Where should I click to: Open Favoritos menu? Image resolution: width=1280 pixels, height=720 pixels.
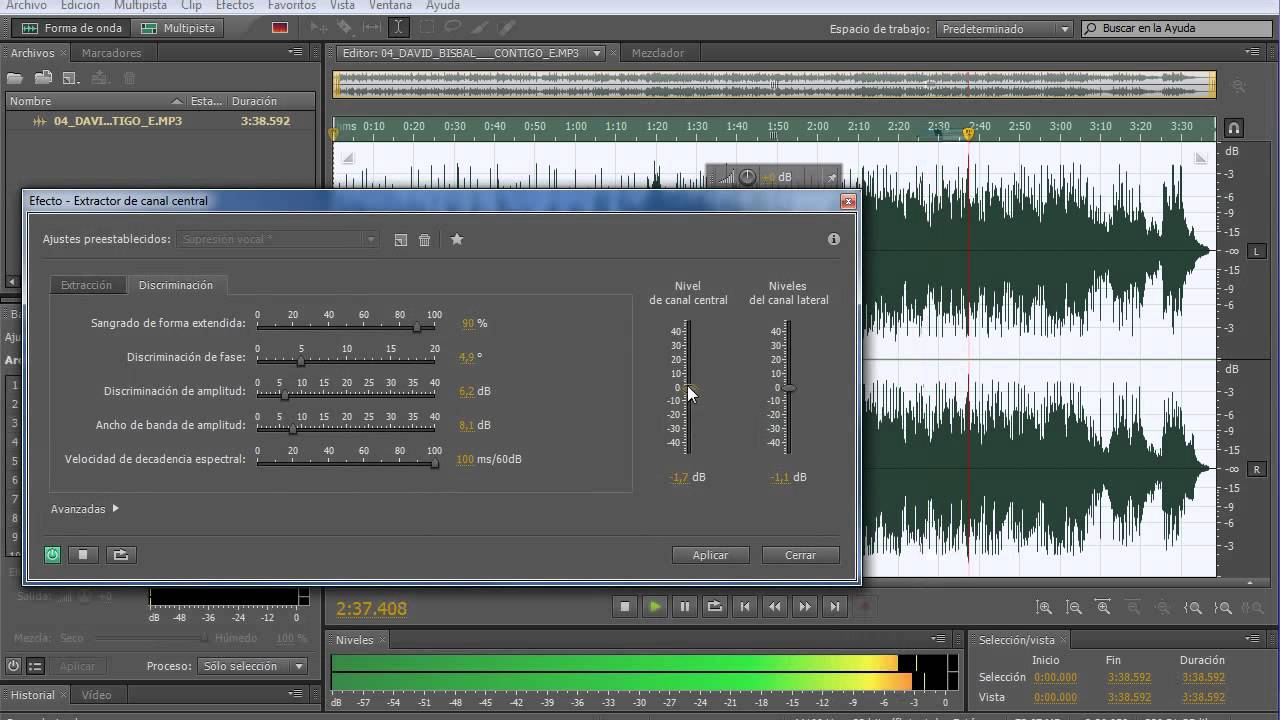[291, 5]
